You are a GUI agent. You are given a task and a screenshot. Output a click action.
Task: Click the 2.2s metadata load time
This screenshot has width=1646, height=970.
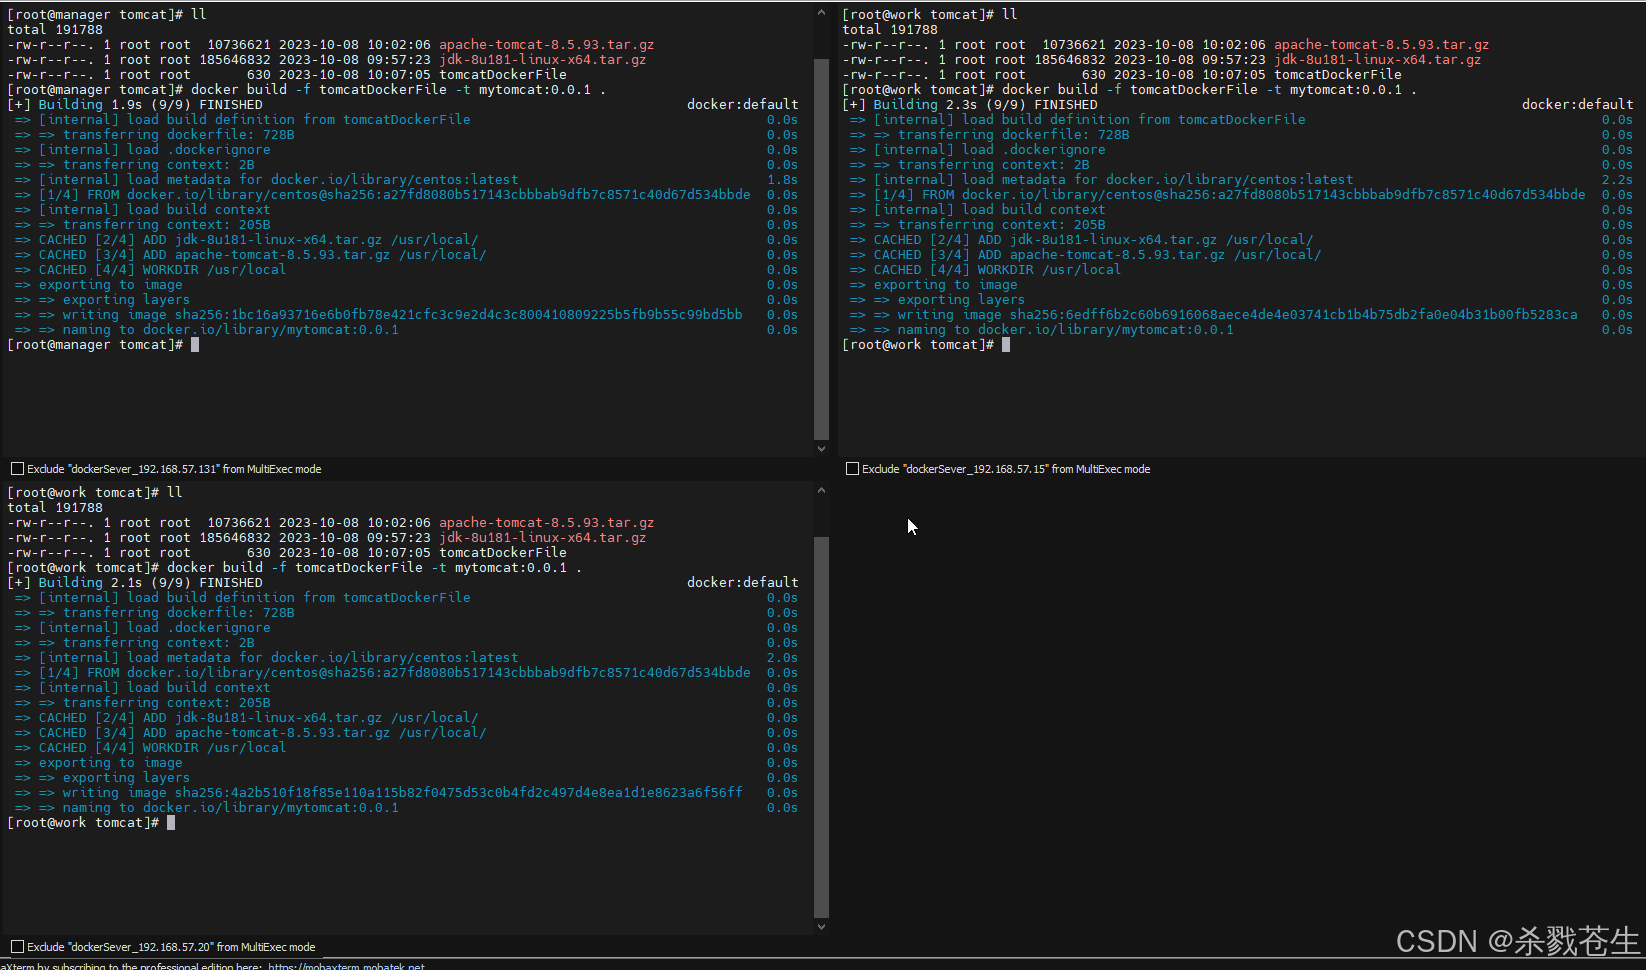pos(1617,180)
